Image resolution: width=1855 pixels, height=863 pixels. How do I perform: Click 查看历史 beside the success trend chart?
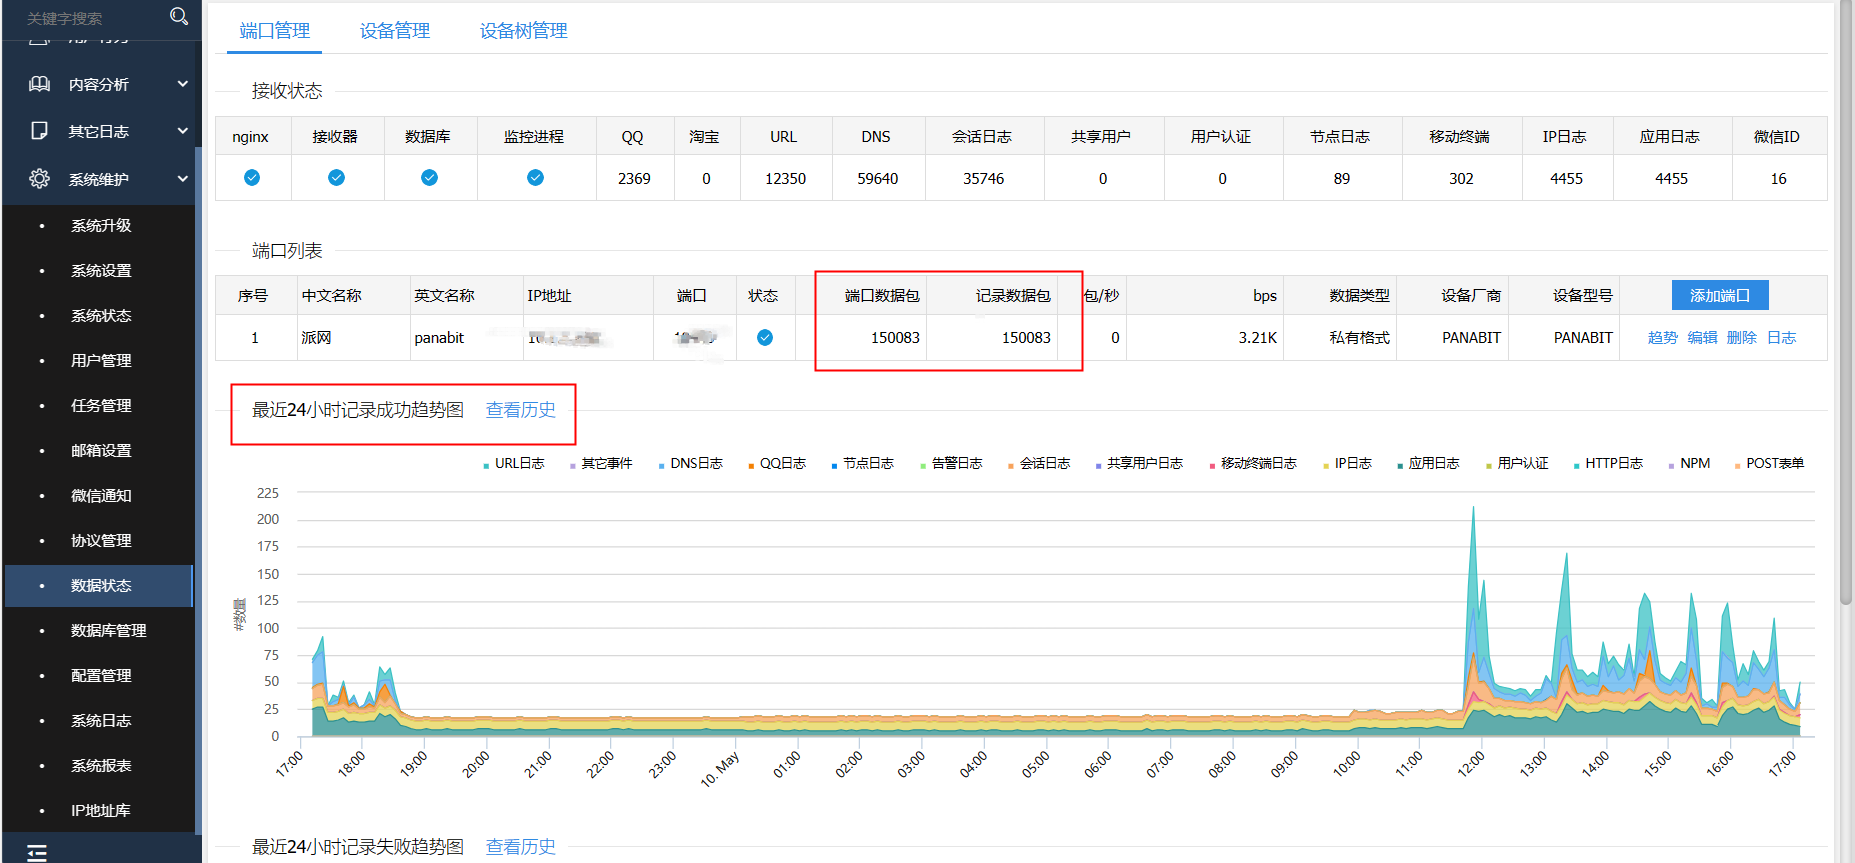(x=521, y=410)
